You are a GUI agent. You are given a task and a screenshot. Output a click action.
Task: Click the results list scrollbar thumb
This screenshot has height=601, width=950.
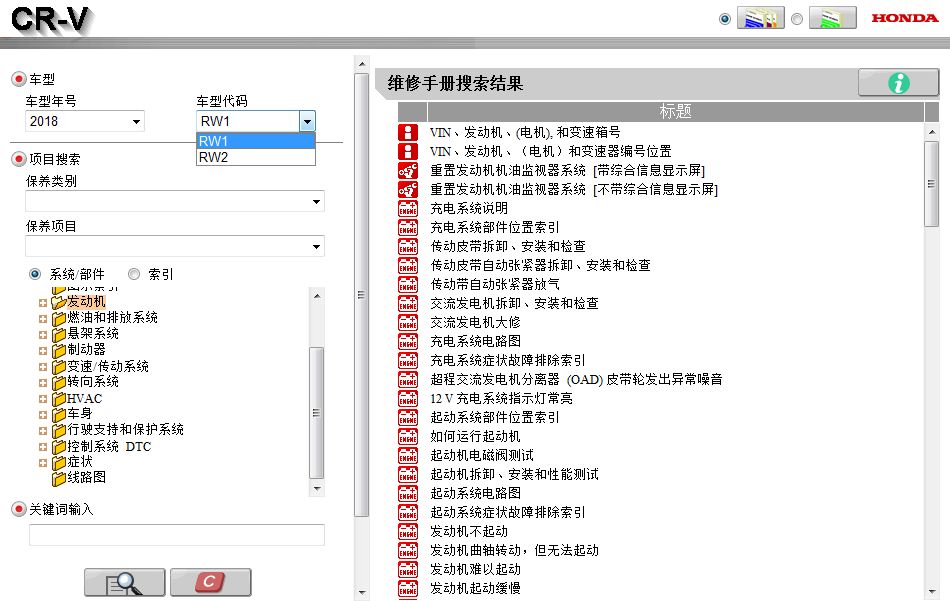[x=931, y=184]
